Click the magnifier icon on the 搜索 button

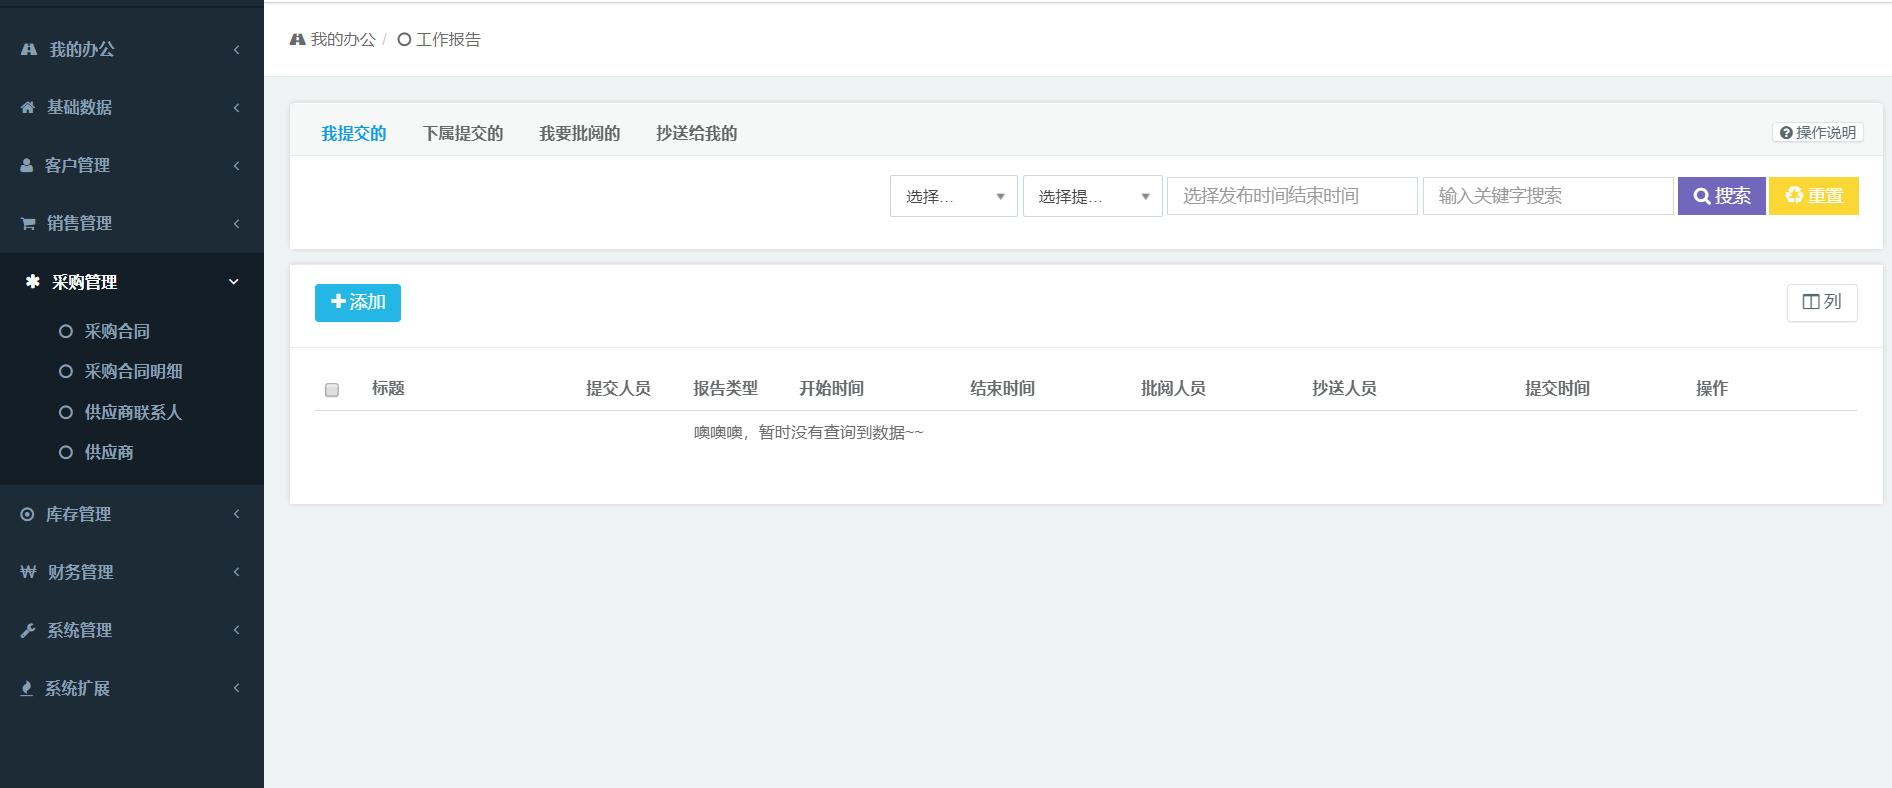1702,196
